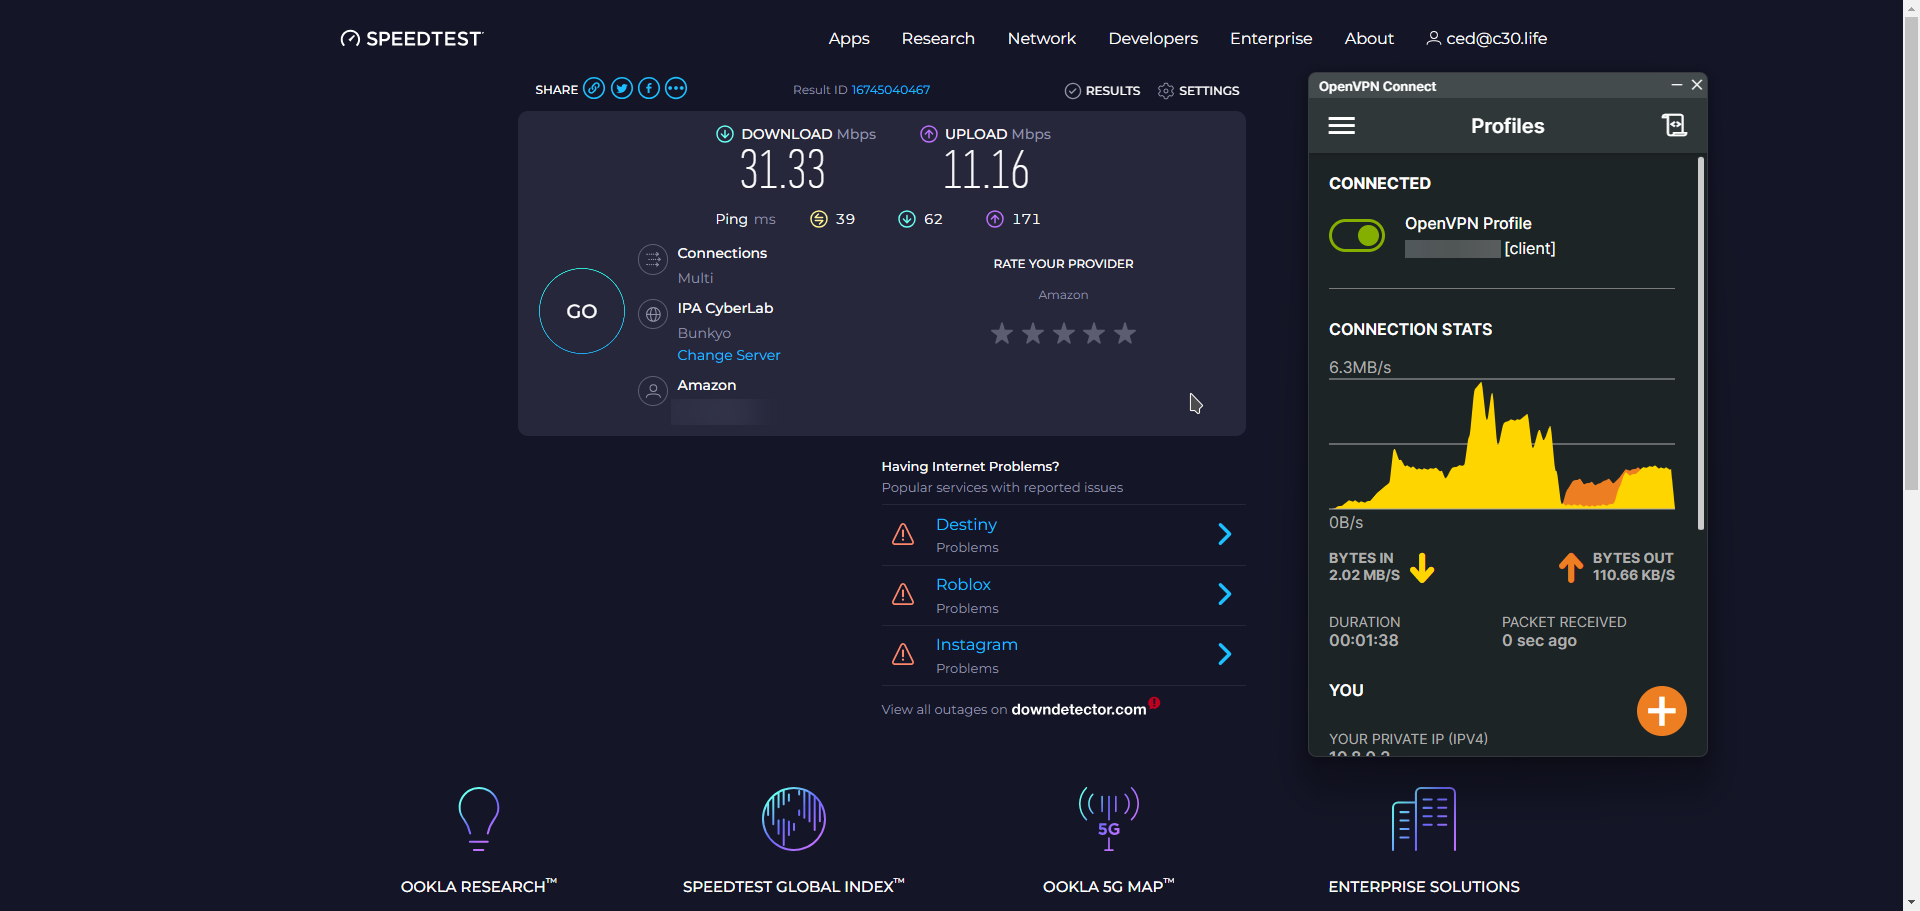This screenshot has height=911, width=1920.
Task: Expand Instagram problems chevron
Action: [1224, 655]
